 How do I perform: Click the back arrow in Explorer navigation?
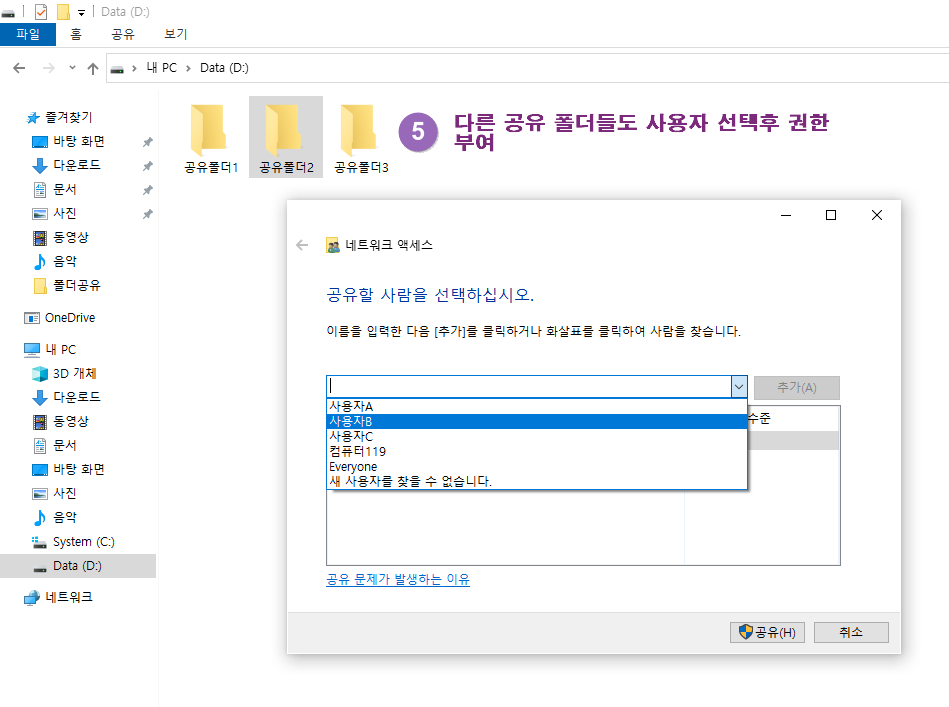click(x=19, y=68)
